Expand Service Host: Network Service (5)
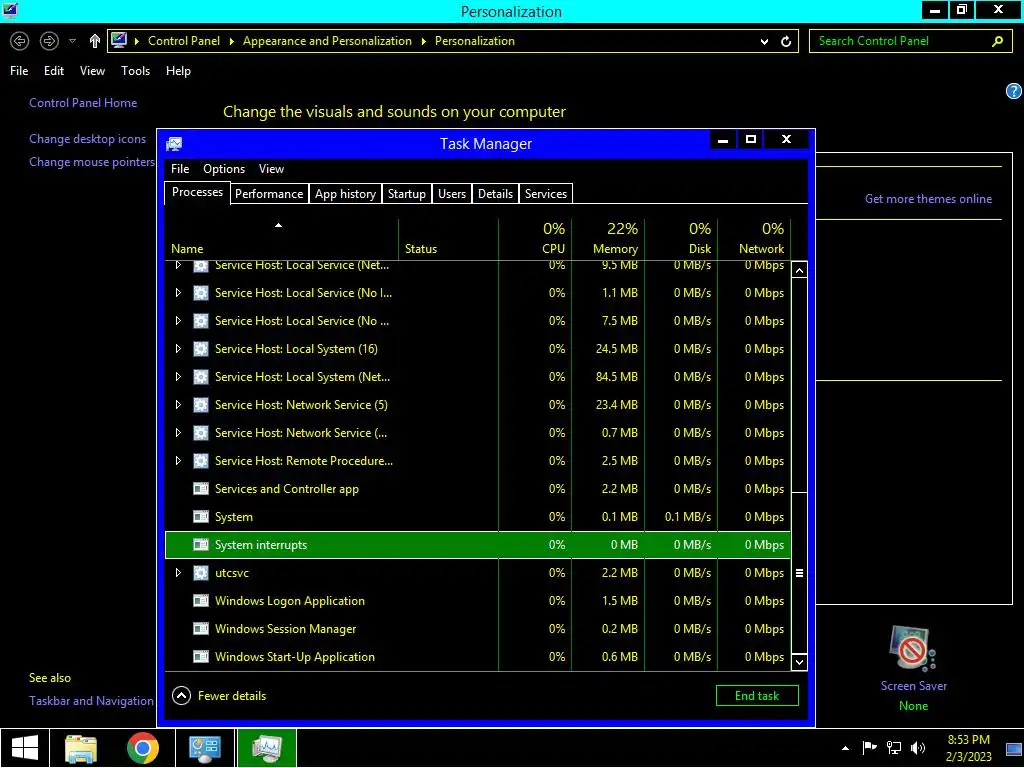 [x=178, y=405]
